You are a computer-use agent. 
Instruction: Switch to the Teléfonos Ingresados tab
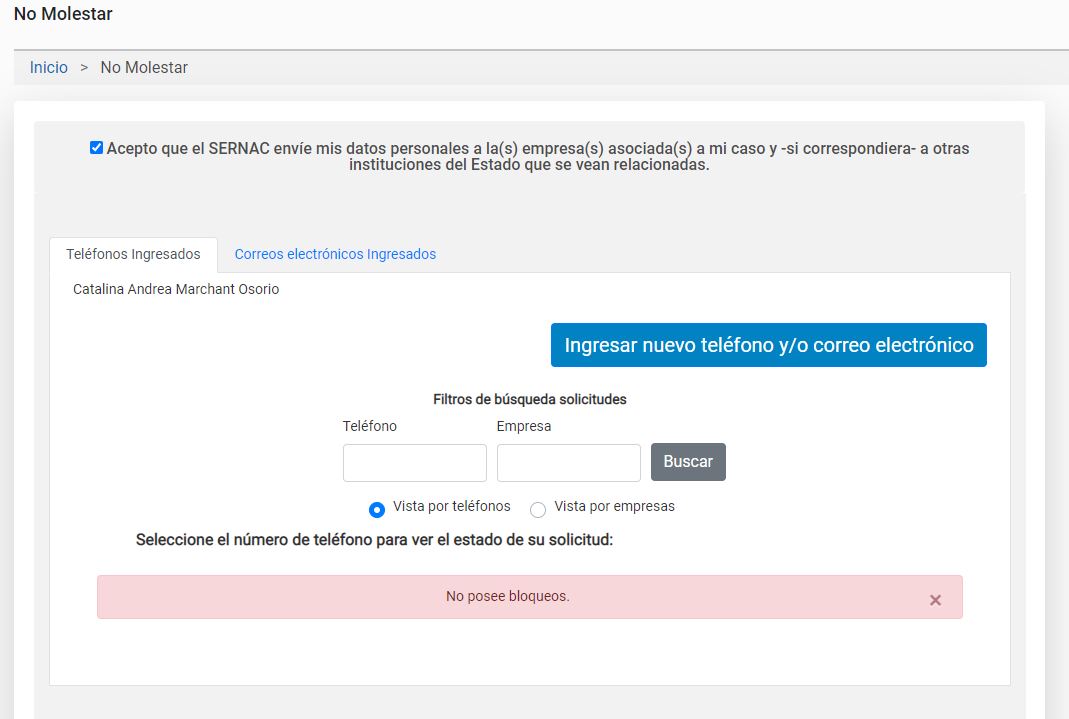pyautogui.click(x=133, y=254)
